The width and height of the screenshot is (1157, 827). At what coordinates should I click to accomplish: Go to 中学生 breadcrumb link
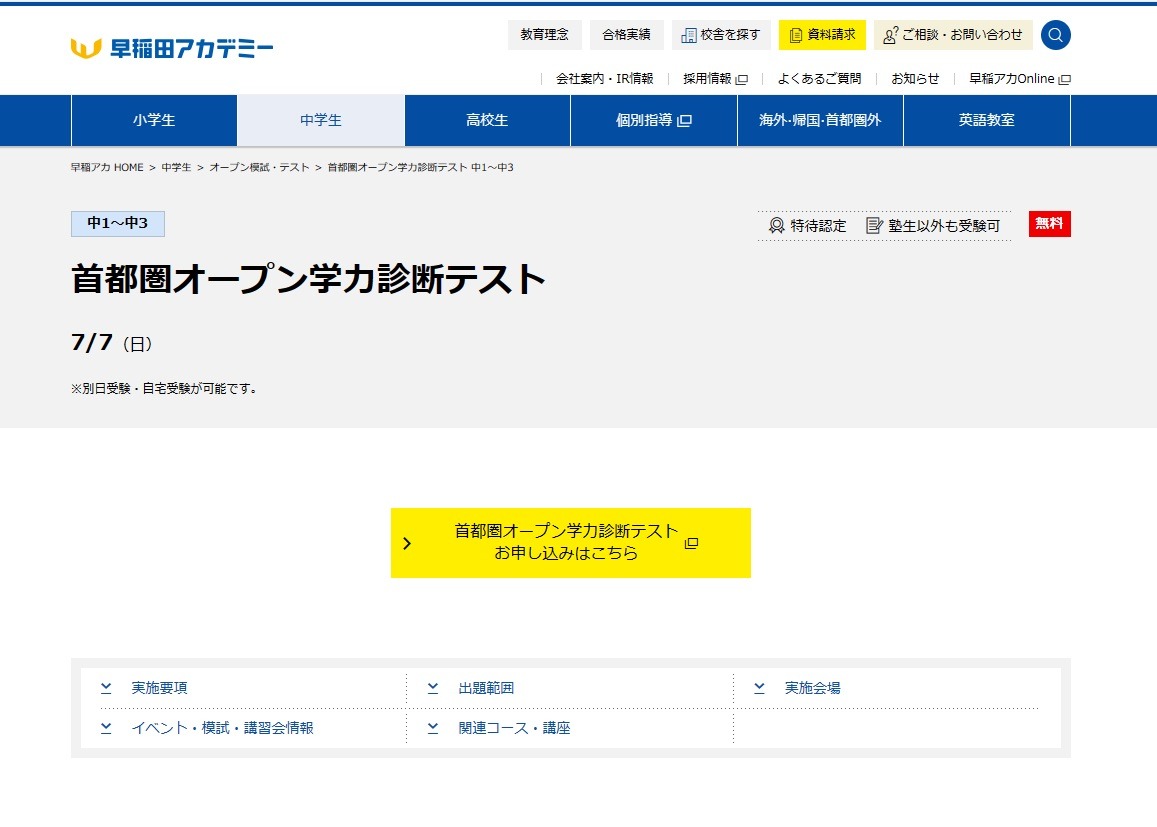pyautogui.click(x=176, y=167)
